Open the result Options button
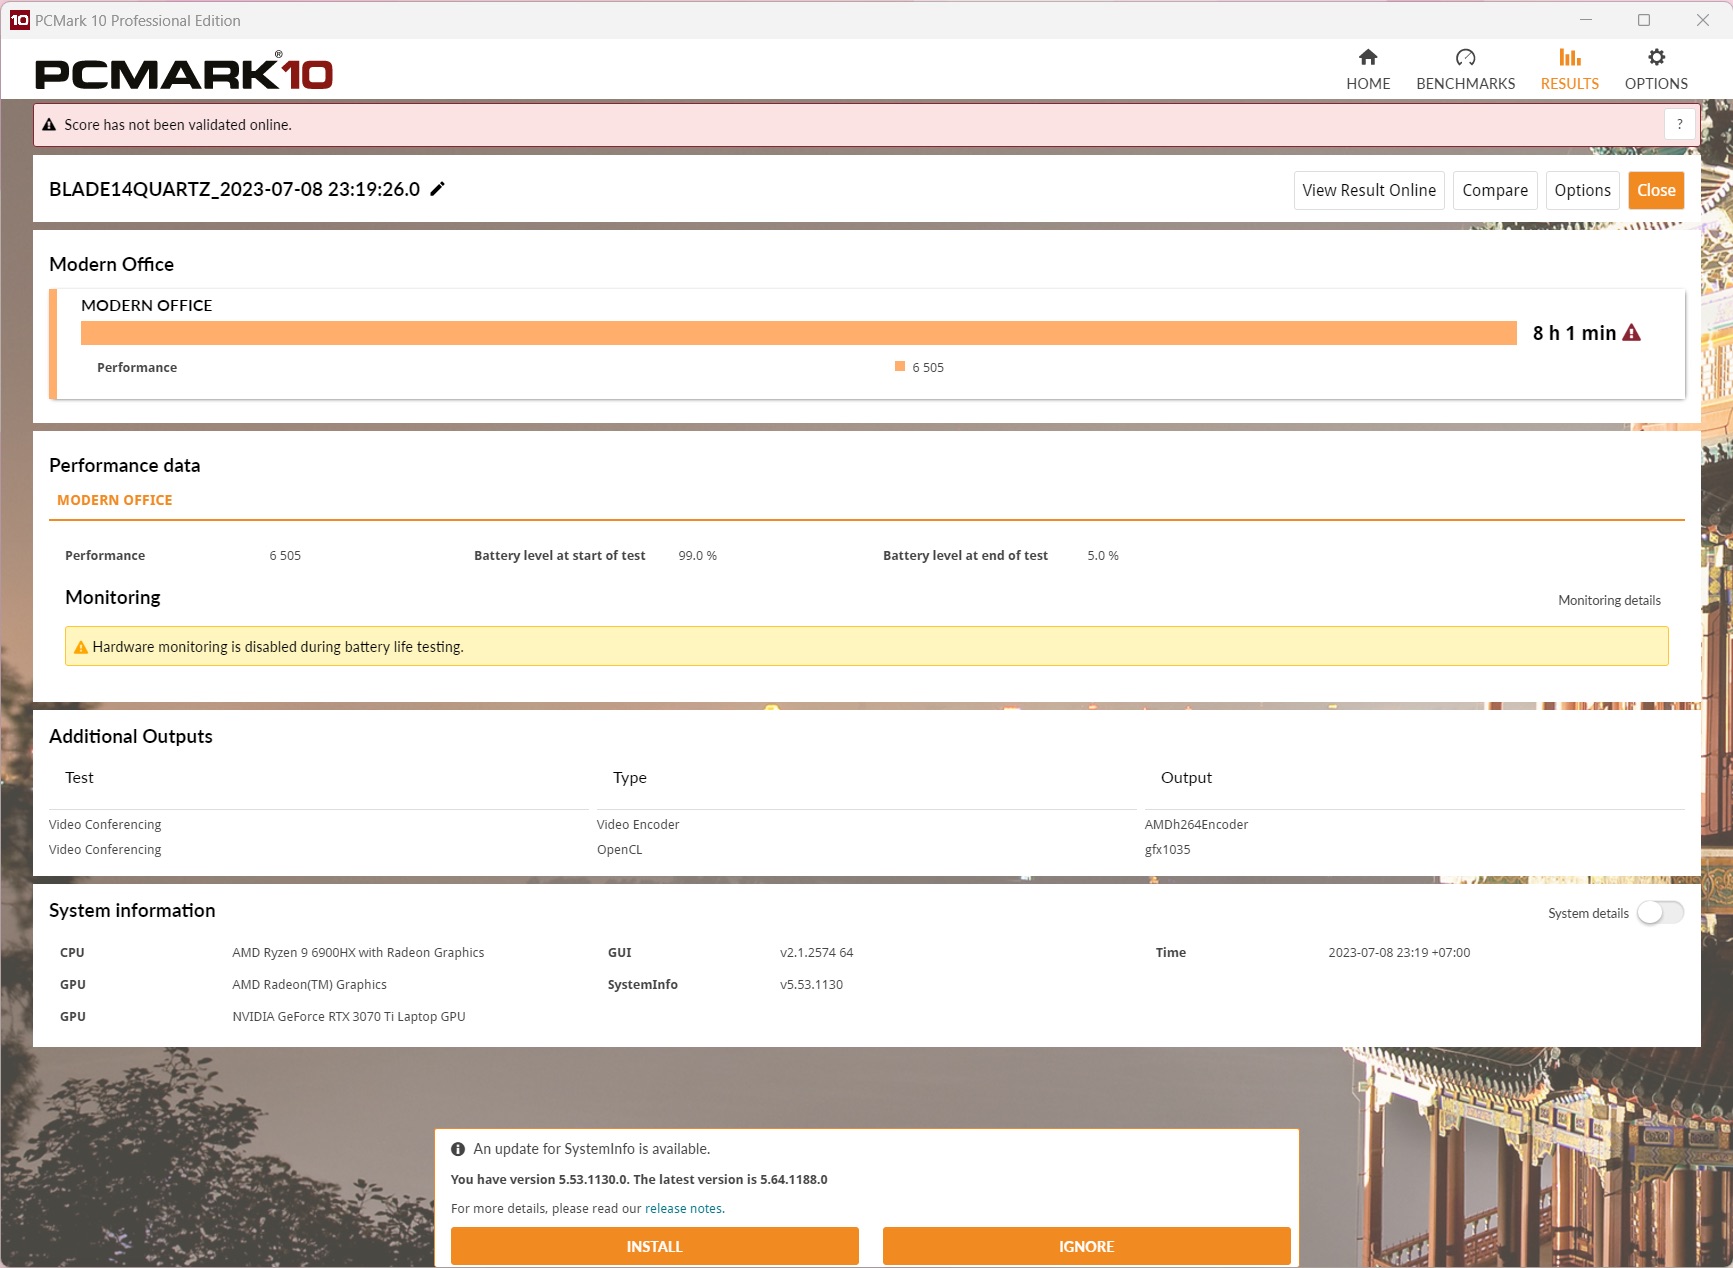 (1581, 190)
